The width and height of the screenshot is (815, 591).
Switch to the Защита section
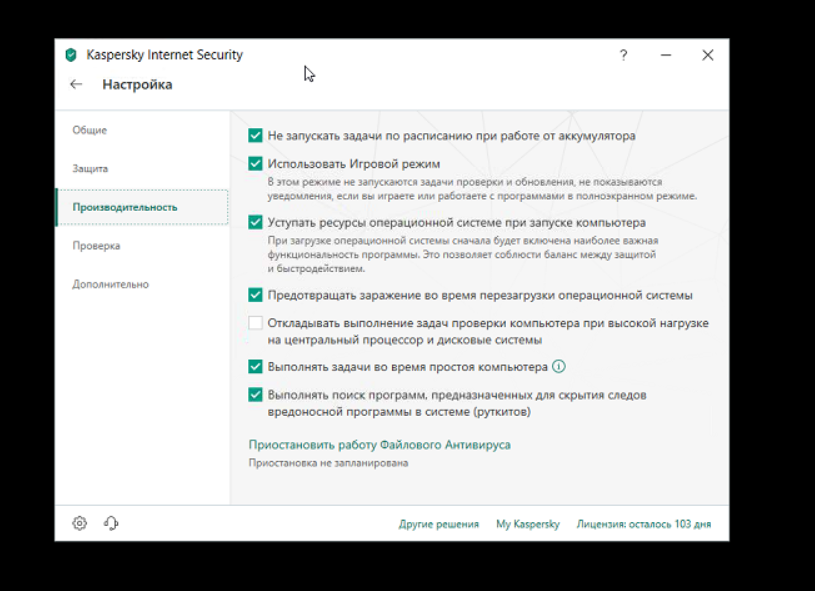tap(90, 168)
